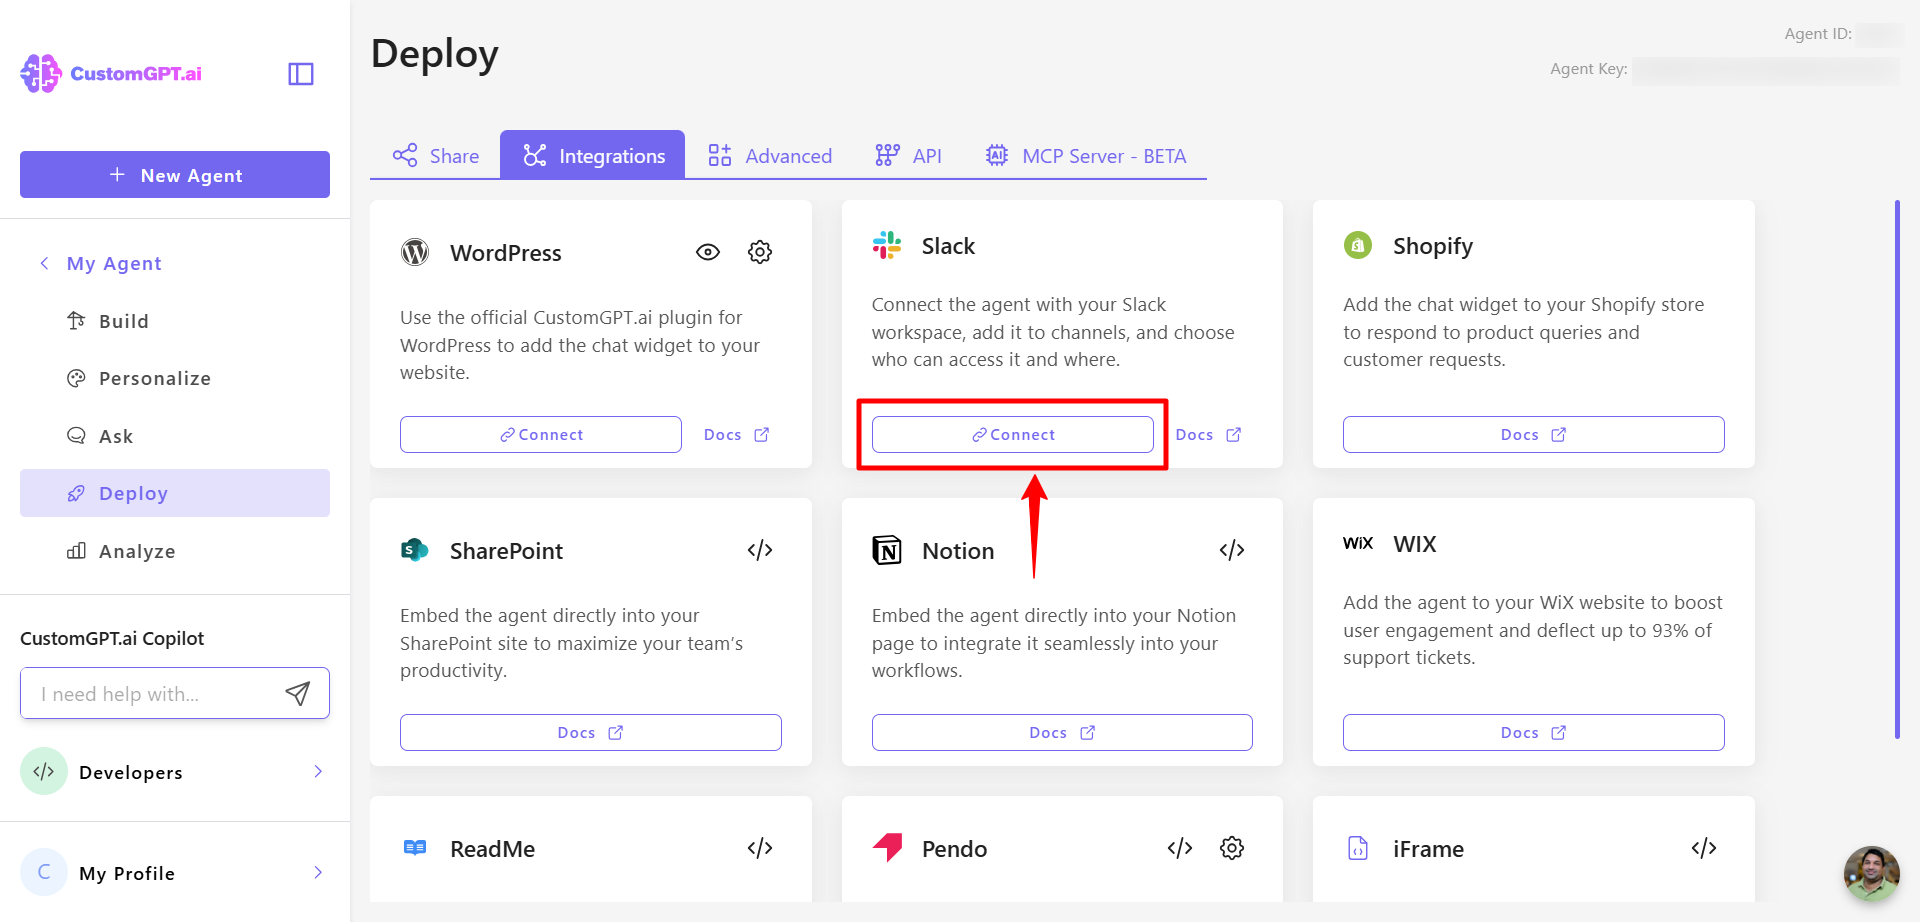Send the Copilot message arrow icon
The height and width of the screenshot is (922, 1920).
[x=298, y=693]
